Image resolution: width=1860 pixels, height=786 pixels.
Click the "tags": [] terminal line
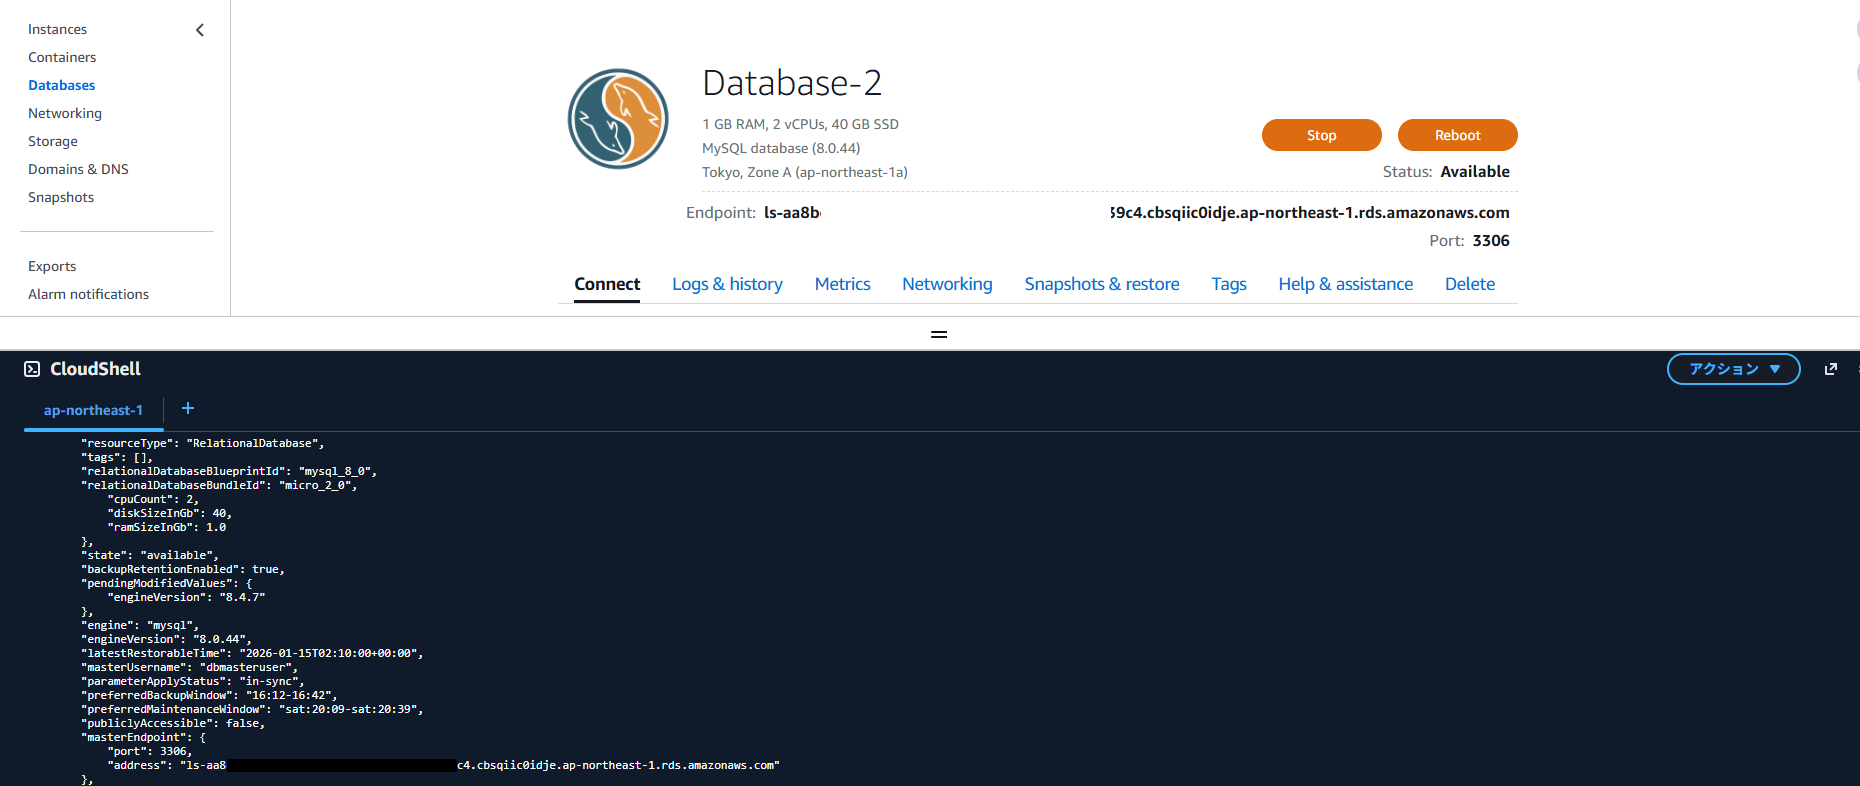tap(117, 457)
